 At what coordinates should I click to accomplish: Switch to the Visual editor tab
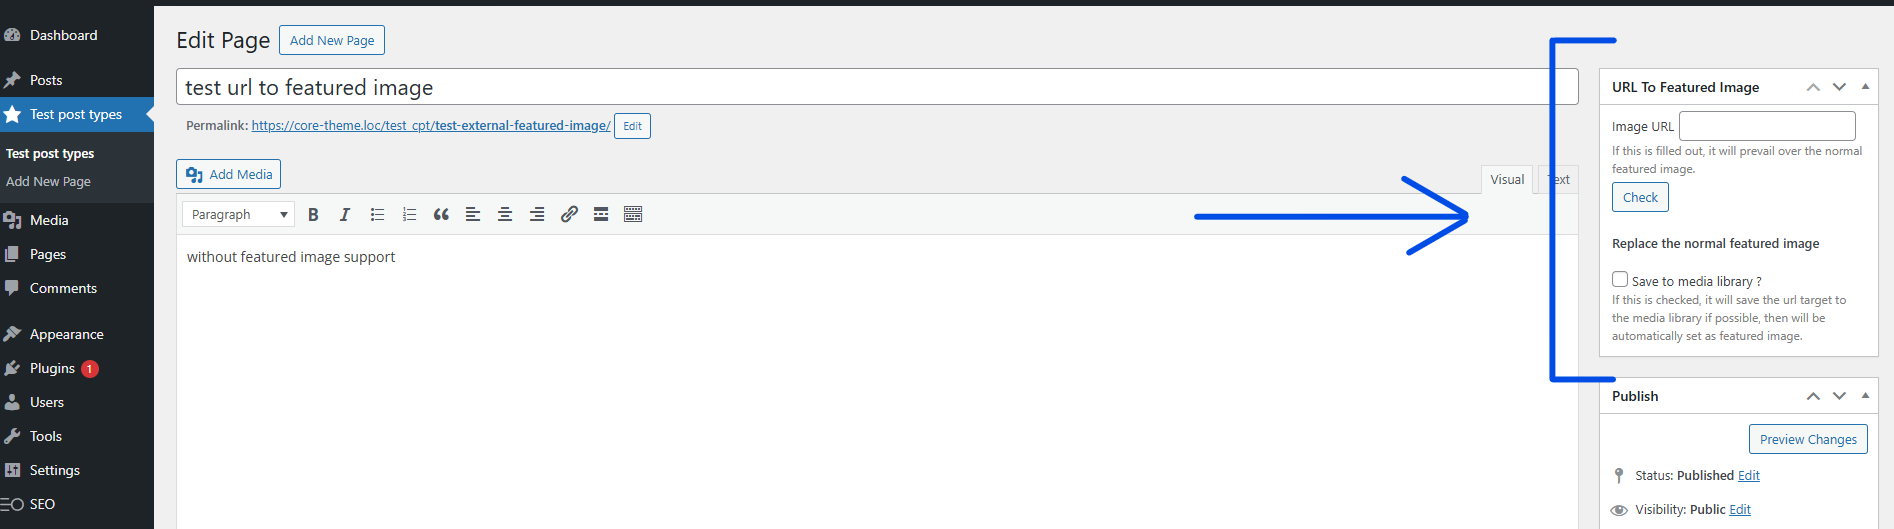(x=1507, y=180)
